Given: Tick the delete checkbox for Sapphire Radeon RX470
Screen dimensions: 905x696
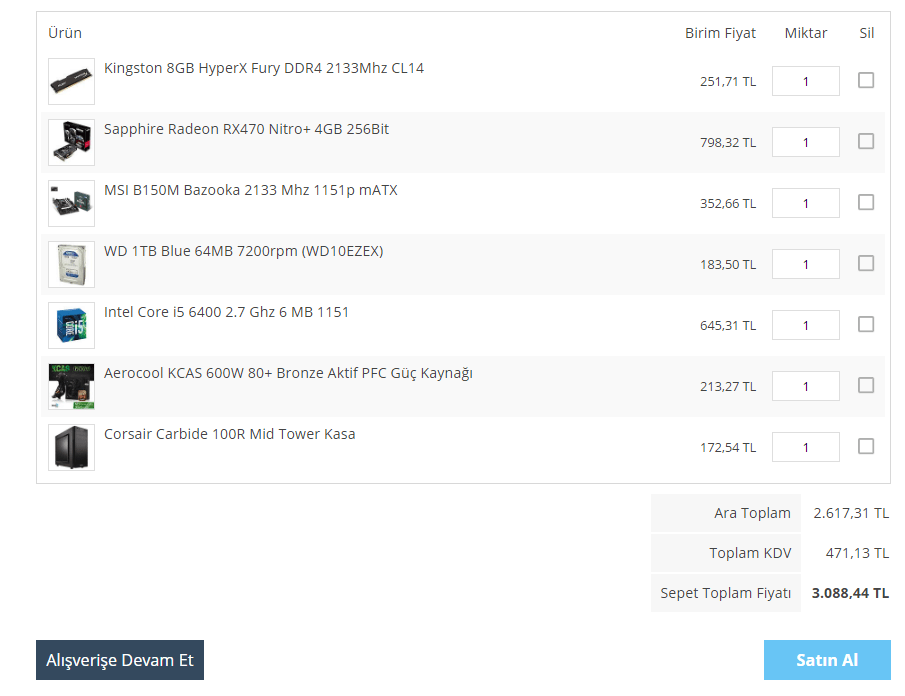Looking at the screenshot, I should click(x=866, y=141).
